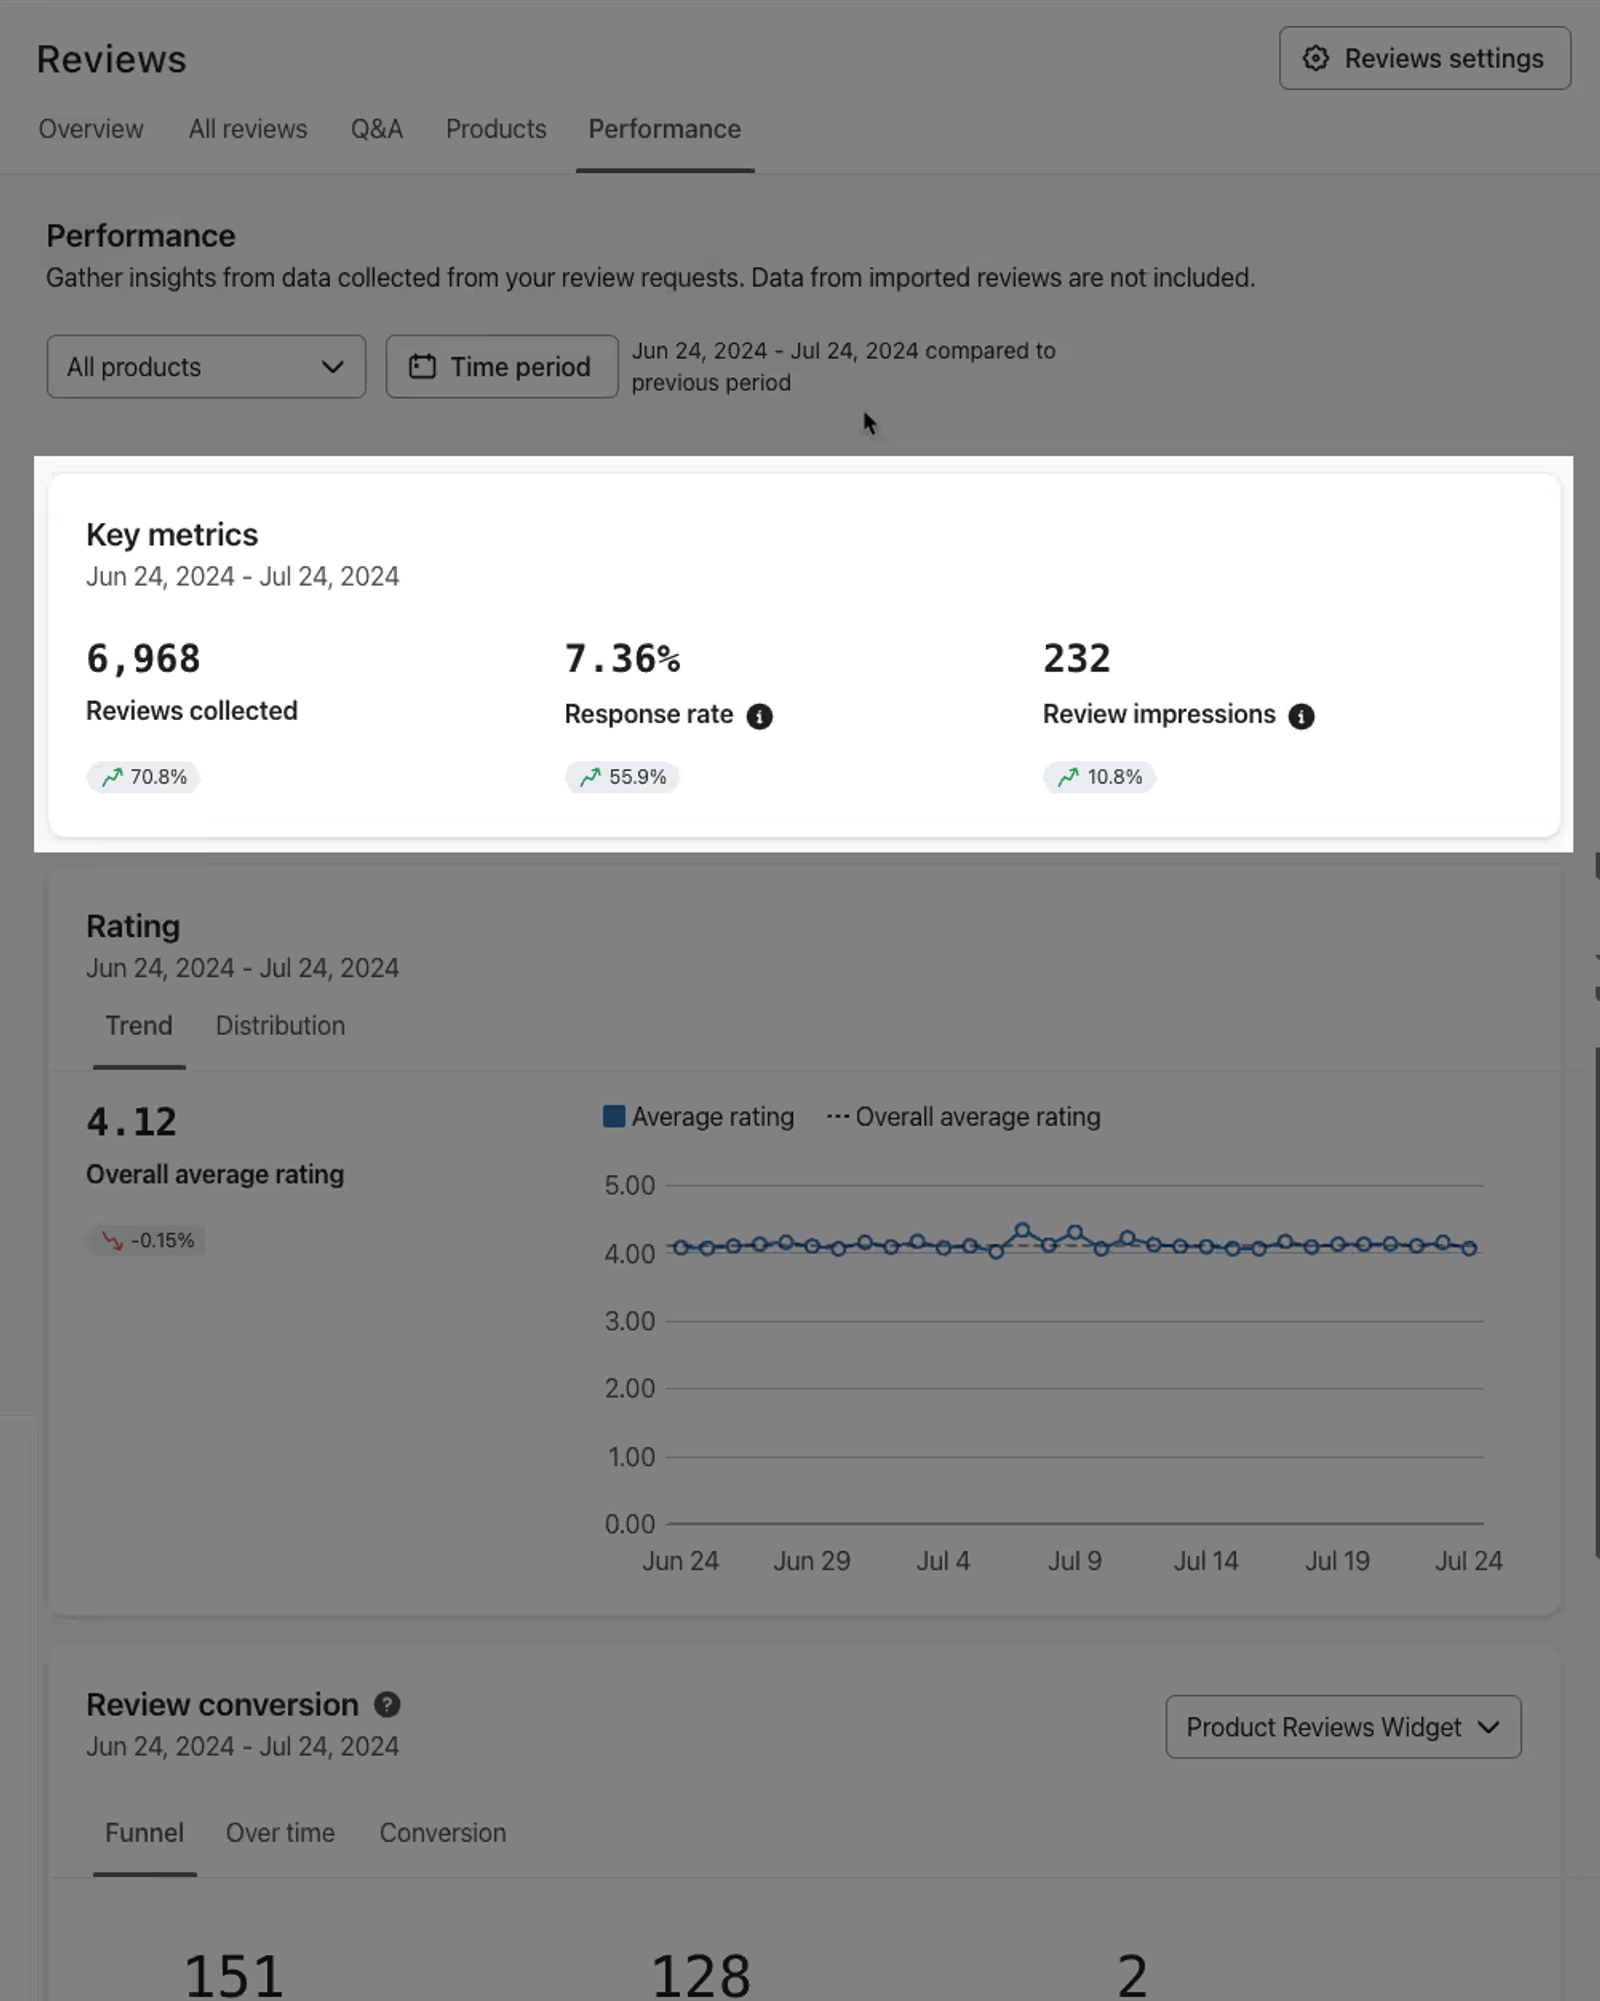The height and width of the screenshot is (2001, 1600).
Task: Click the 232 review impressions value
Action: point(1077,659)
